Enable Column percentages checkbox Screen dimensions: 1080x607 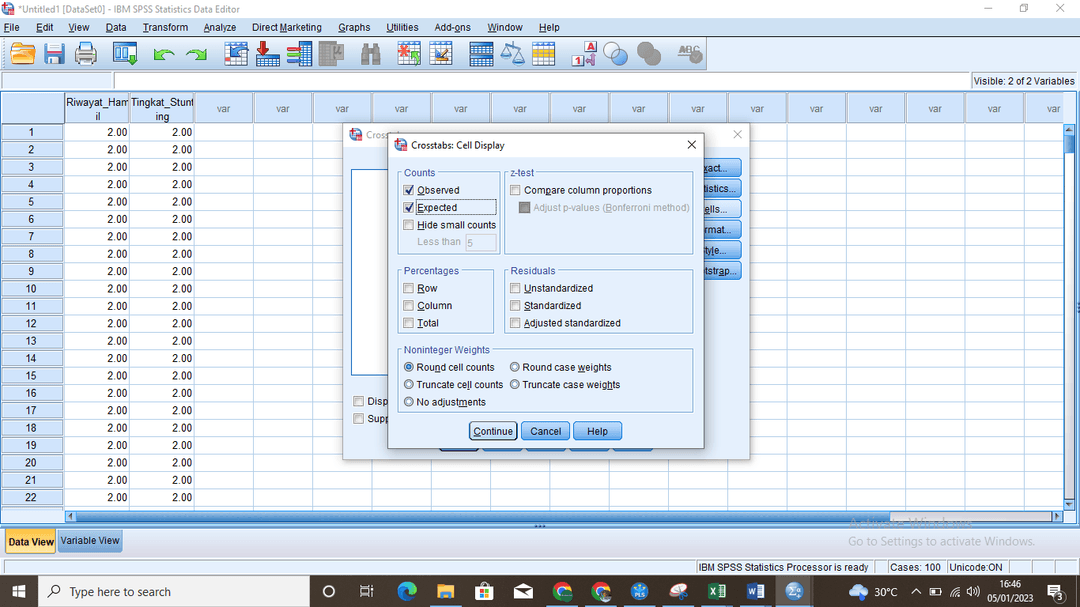point(408,305)
